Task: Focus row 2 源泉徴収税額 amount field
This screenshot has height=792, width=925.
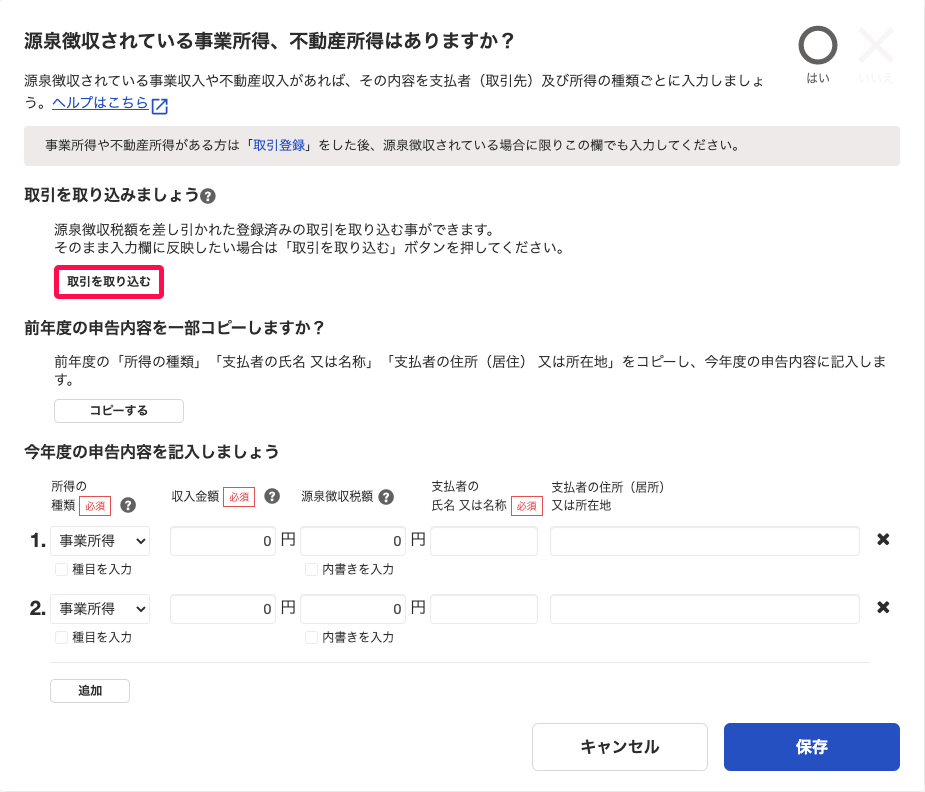Action: [x=353, y=609]
